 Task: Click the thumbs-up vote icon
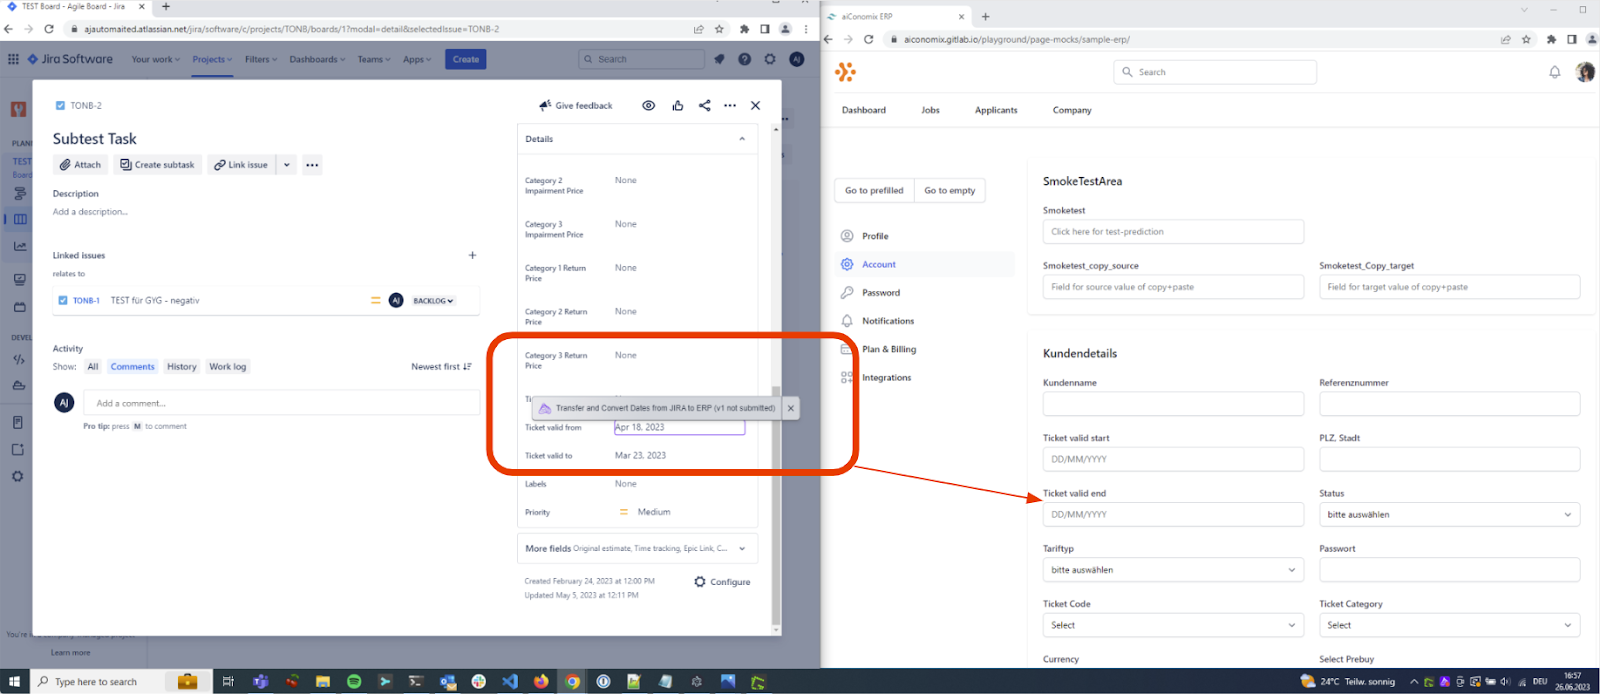(x=678, y=105)
